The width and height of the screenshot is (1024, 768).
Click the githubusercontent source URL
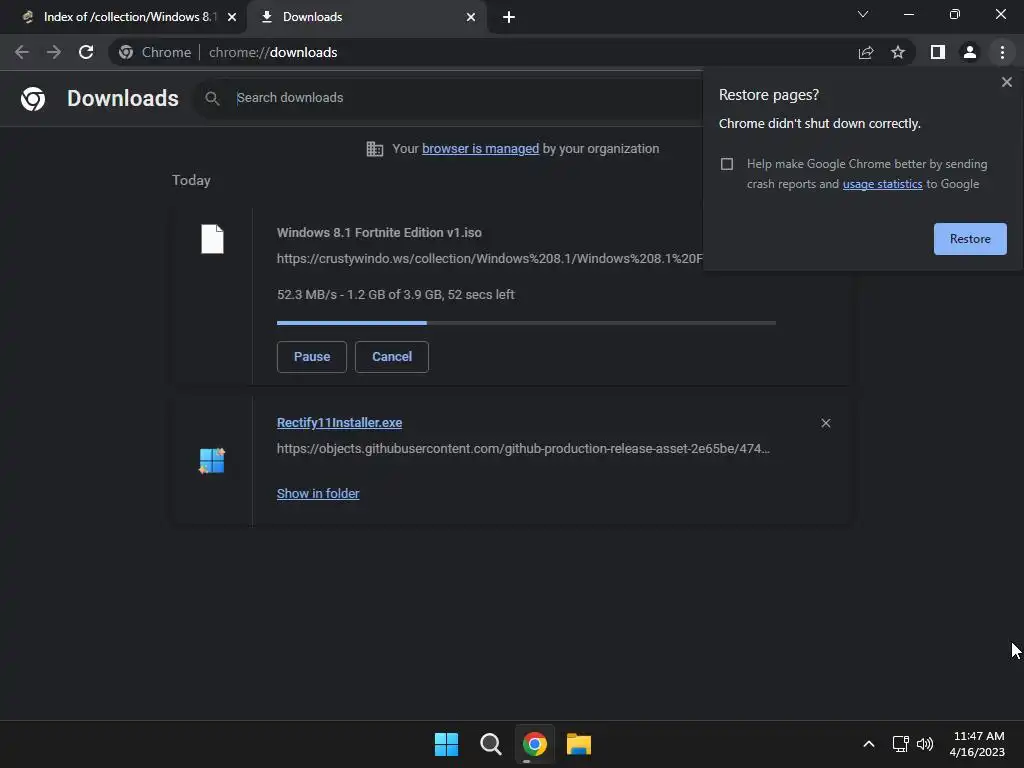(x=523, y=449)
